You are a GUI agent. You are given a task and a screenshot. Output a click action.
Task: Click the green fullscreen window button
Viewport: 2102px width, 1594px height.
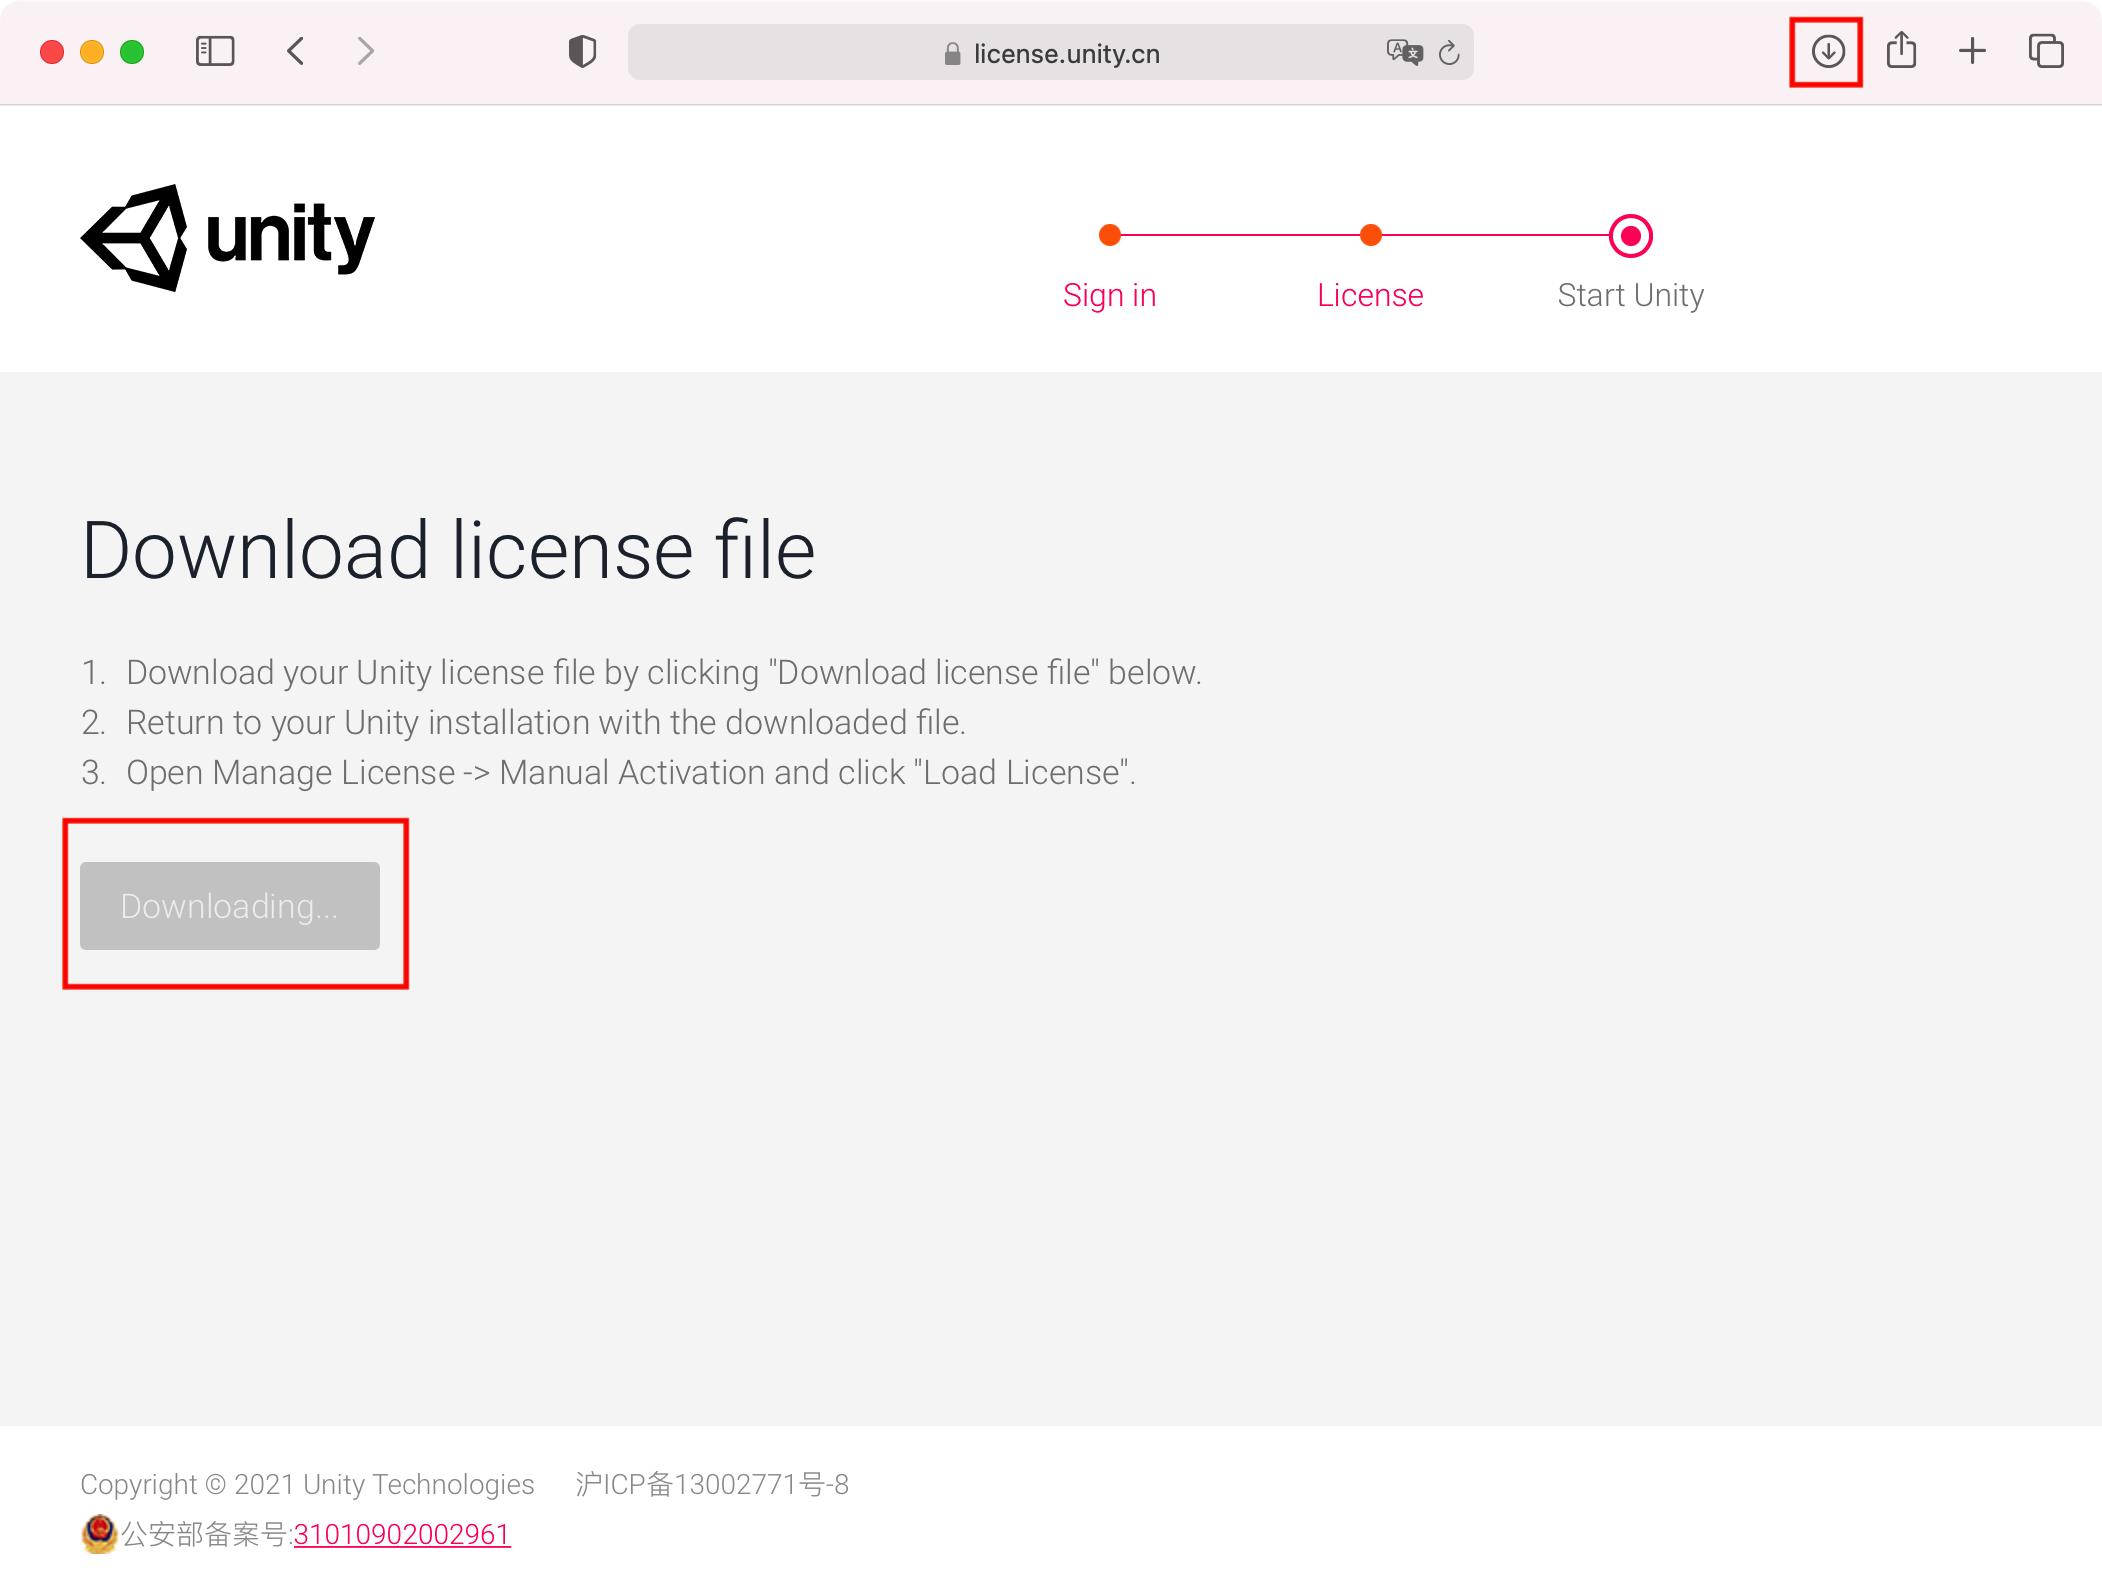[132, 52]
